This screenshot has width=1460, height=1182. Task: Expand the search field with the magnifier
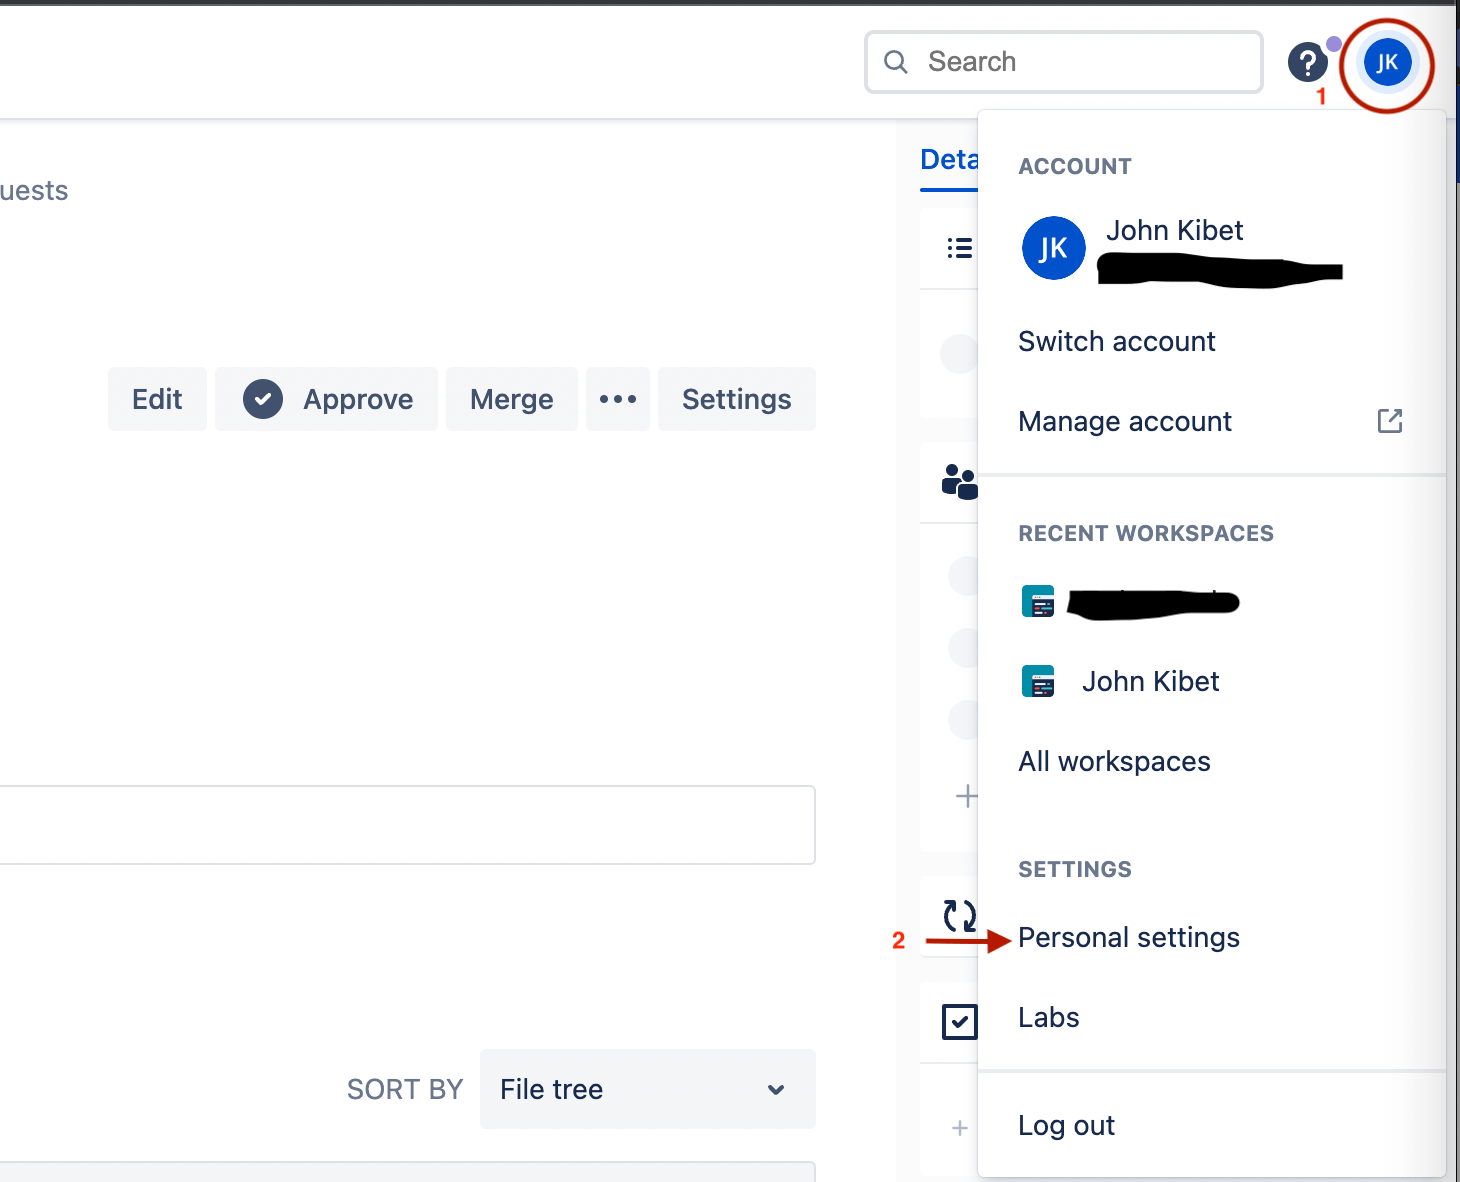(x=895, y=62)
